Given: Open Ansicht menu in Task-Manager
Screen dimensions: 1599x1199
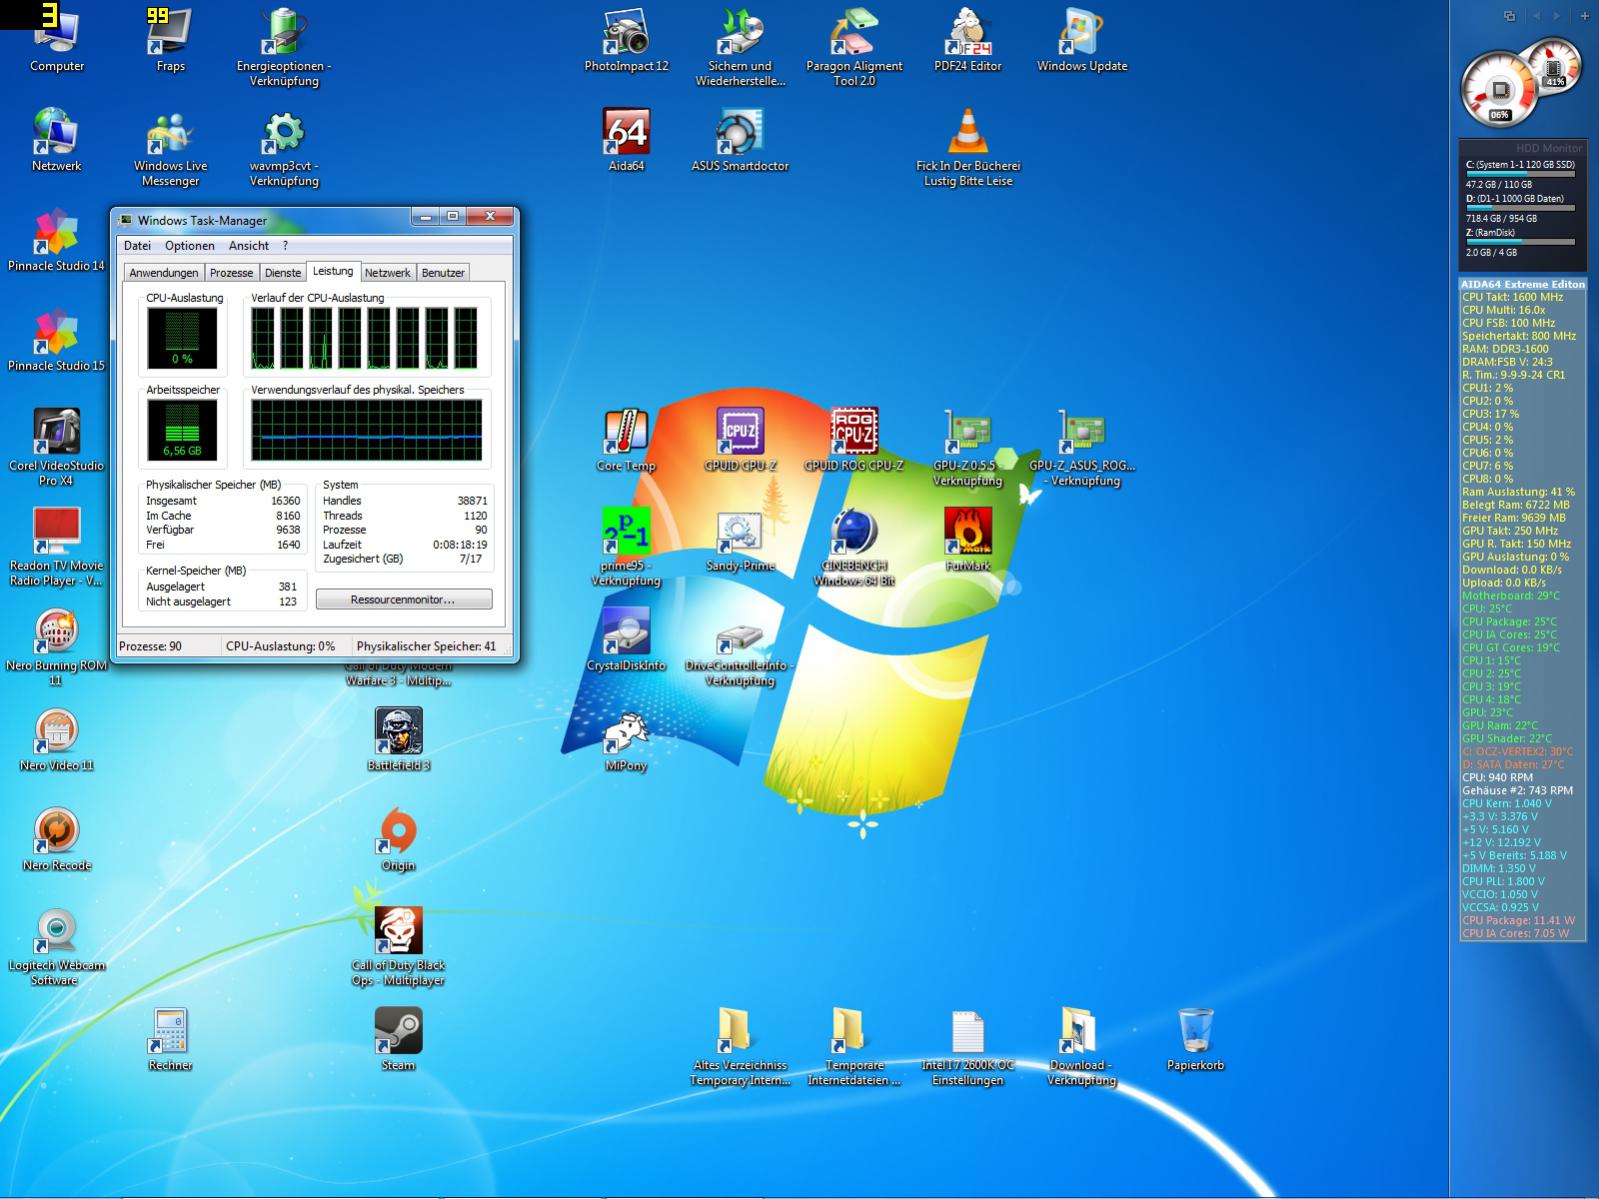Looking at the screenshot, I should point(248,245).
